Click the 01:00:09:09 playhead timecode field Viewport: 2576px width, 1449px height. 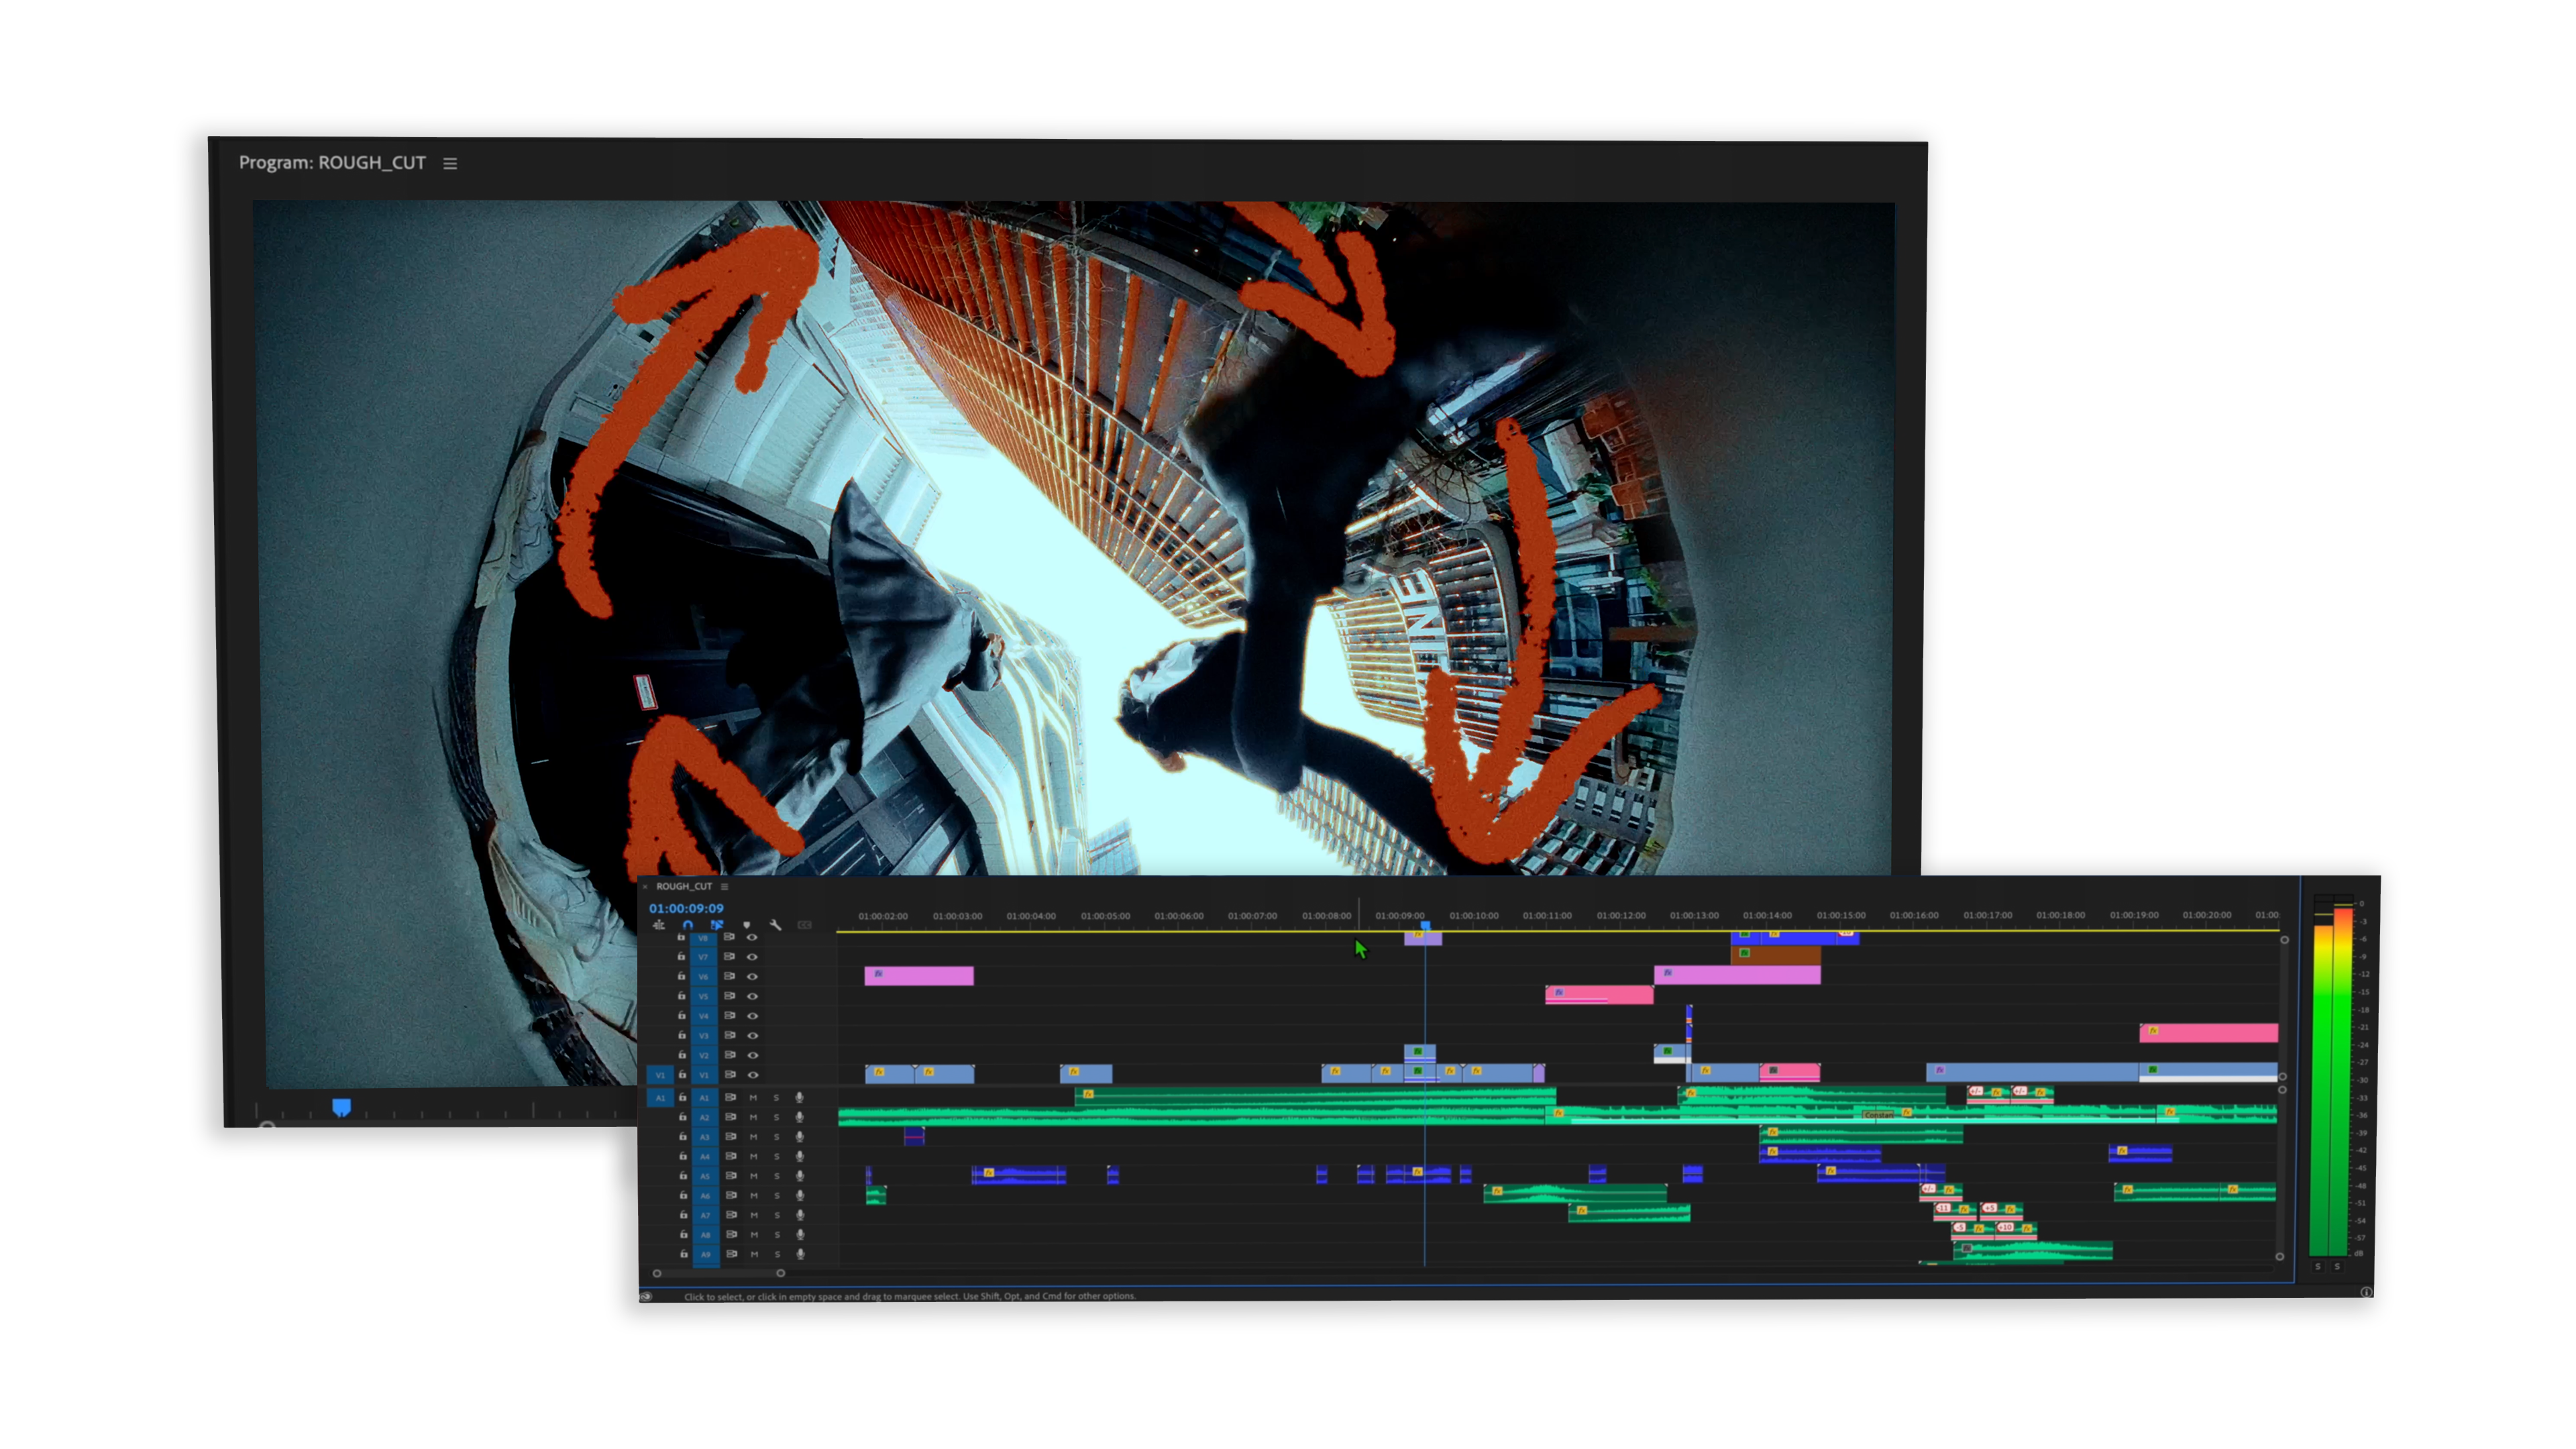click(686, 908)
